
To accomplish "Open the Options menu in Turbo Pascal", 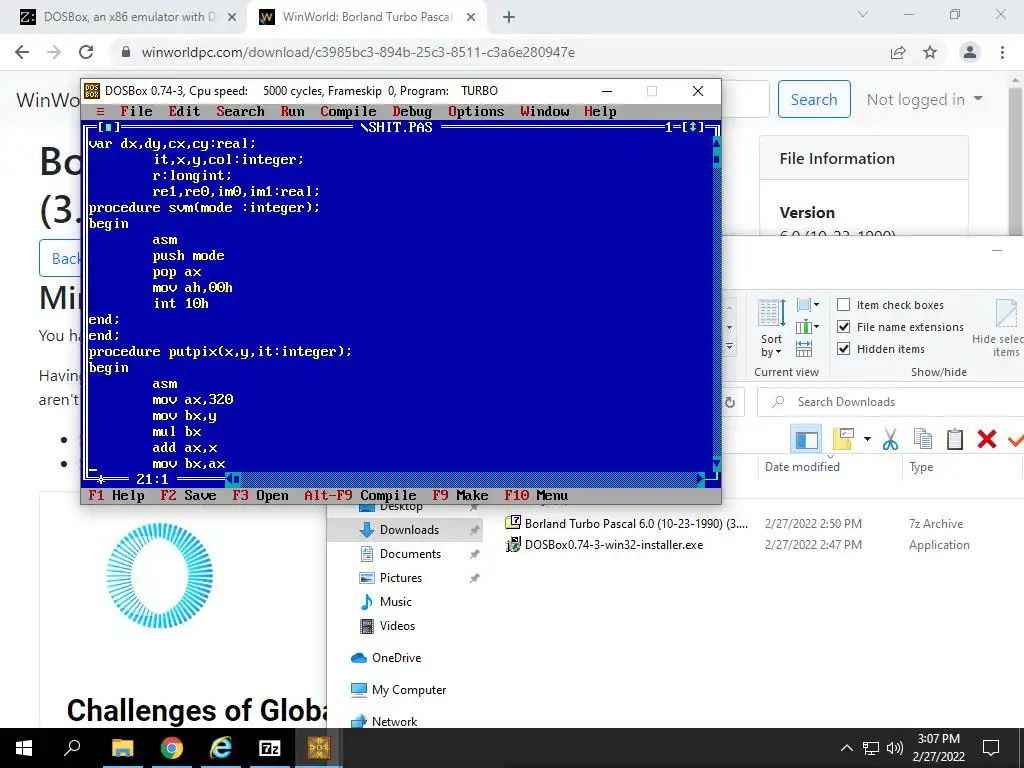I will (476, 112).
